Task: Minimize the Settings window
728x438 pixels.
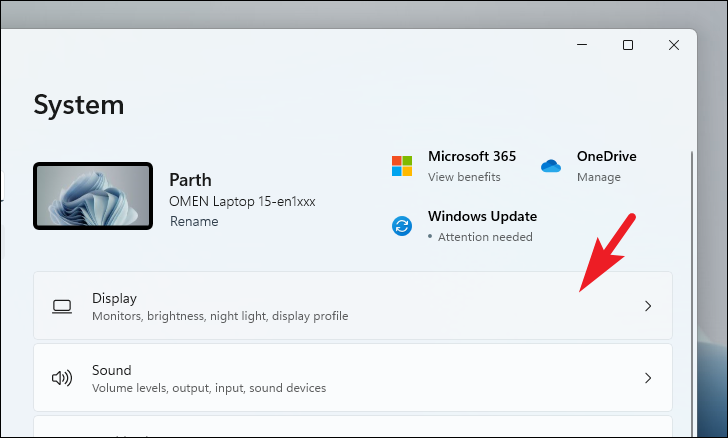Action: coord(582,45)
